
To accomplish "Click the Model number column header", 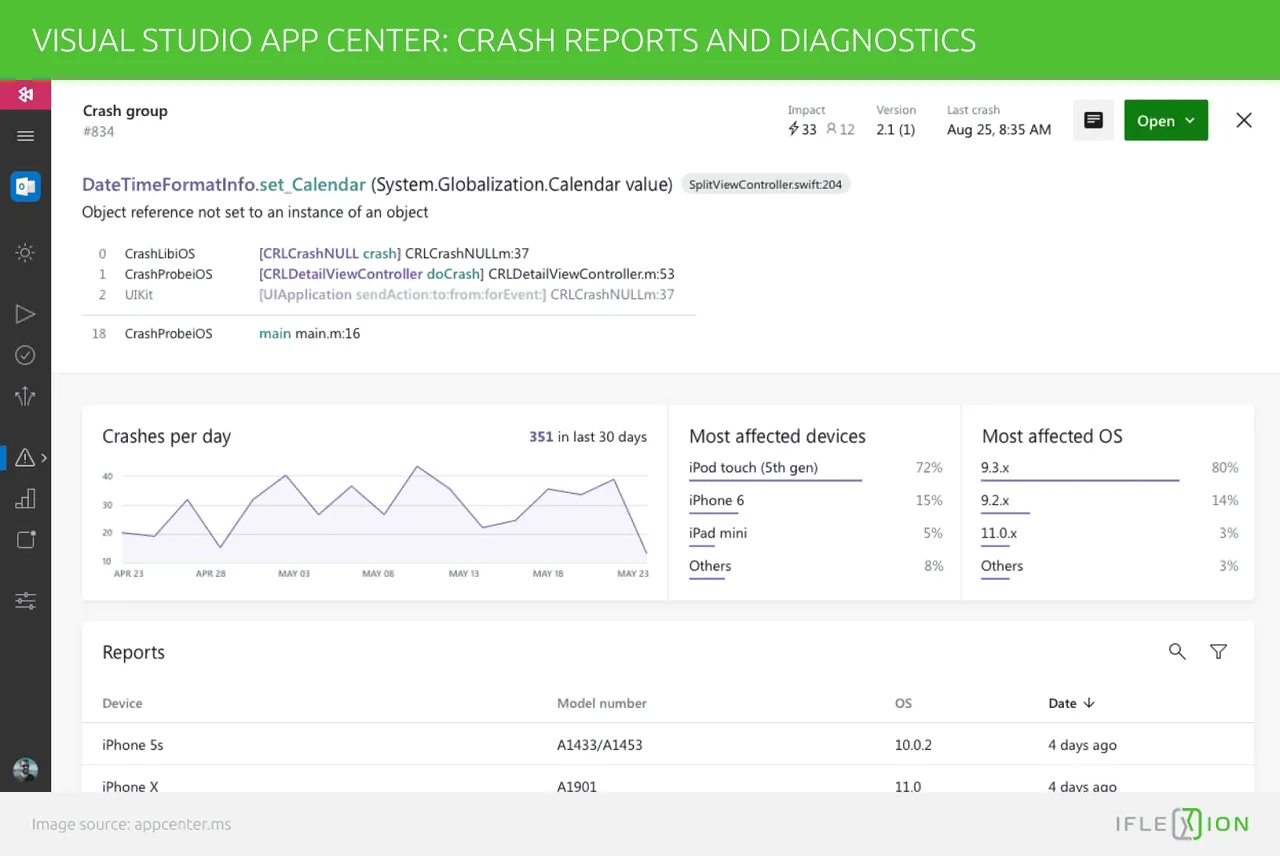I will (602, 703).
